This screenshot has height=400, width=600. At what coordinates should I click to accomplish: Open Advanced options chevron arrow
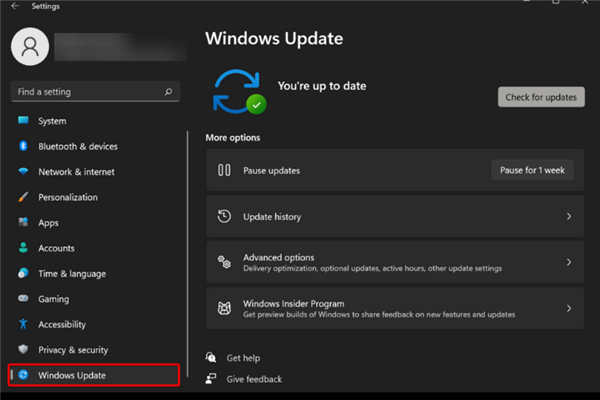click(x=568, y=262)
